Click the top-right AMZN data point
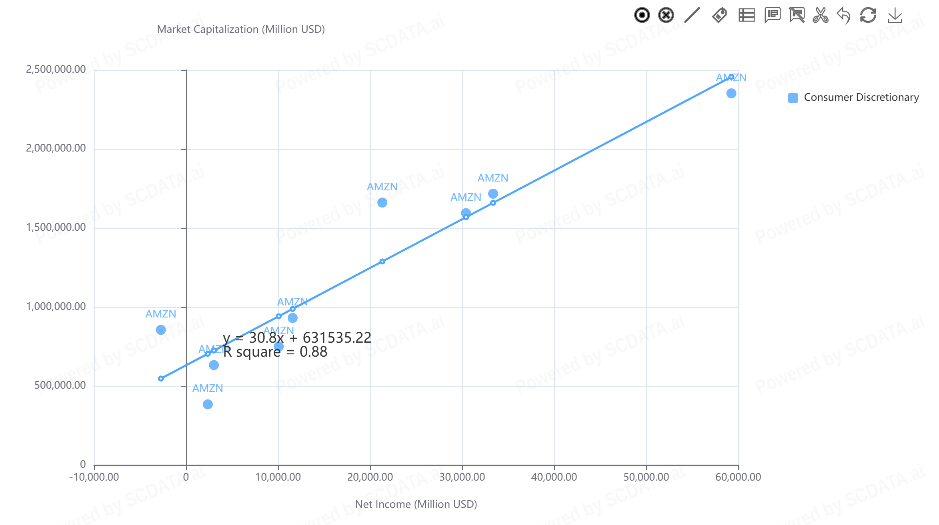The image size is (939, 525). pos(731,93)
